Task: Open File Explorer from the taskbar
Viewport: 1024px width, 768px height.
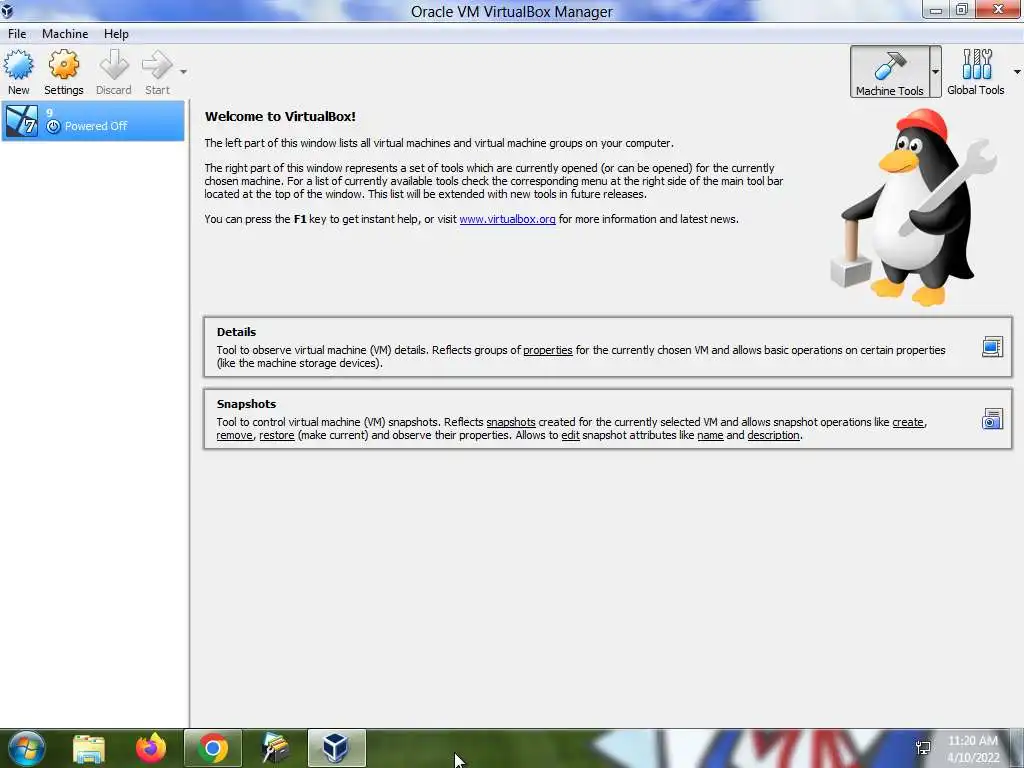Action: (89, 748)
